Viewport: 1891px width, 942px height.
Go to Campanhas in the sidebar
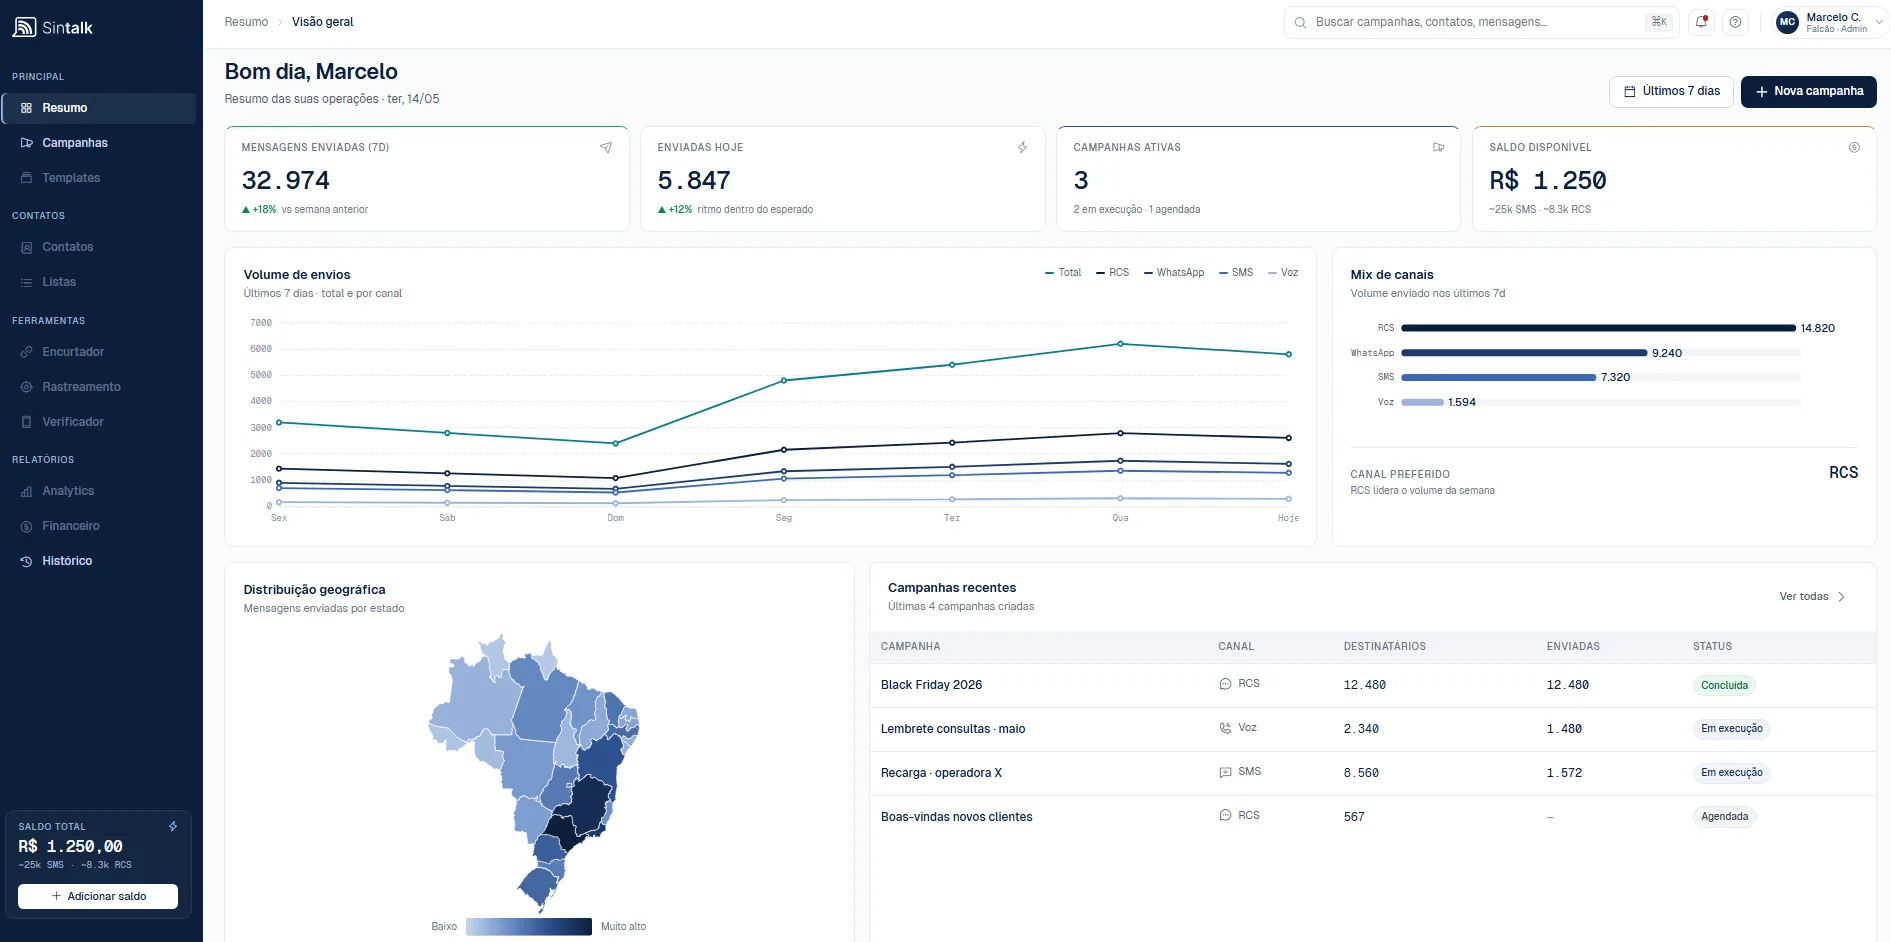click(99, 143)
